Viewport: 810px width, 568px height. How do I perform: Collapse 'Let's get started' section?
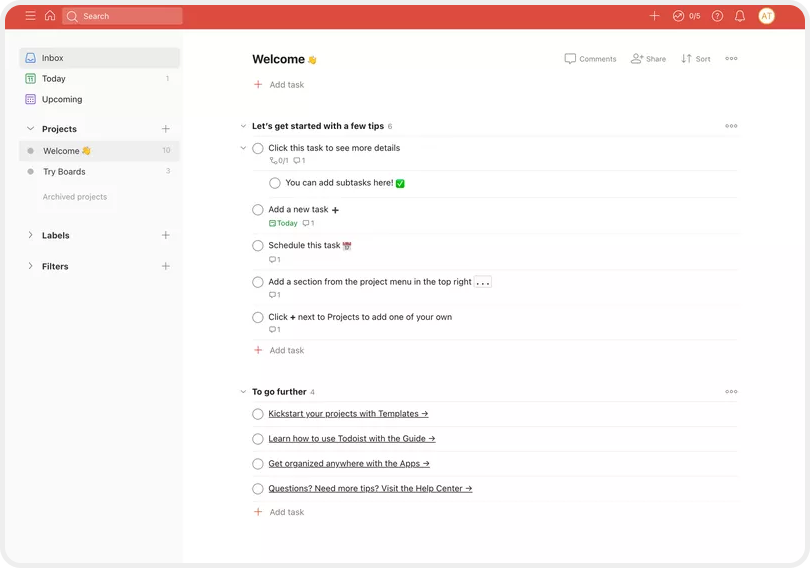coord(243,126)
